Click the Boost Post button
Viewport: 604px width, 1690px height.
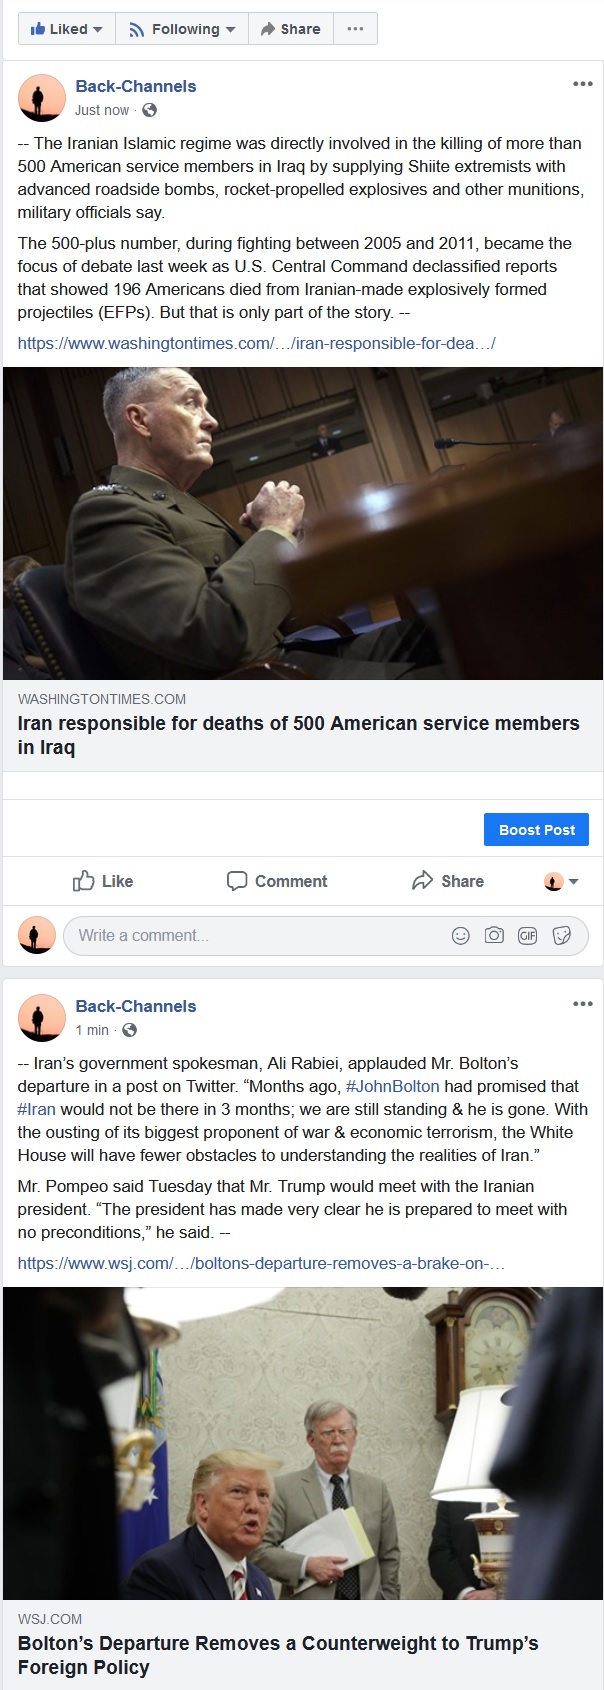[537, 830]
